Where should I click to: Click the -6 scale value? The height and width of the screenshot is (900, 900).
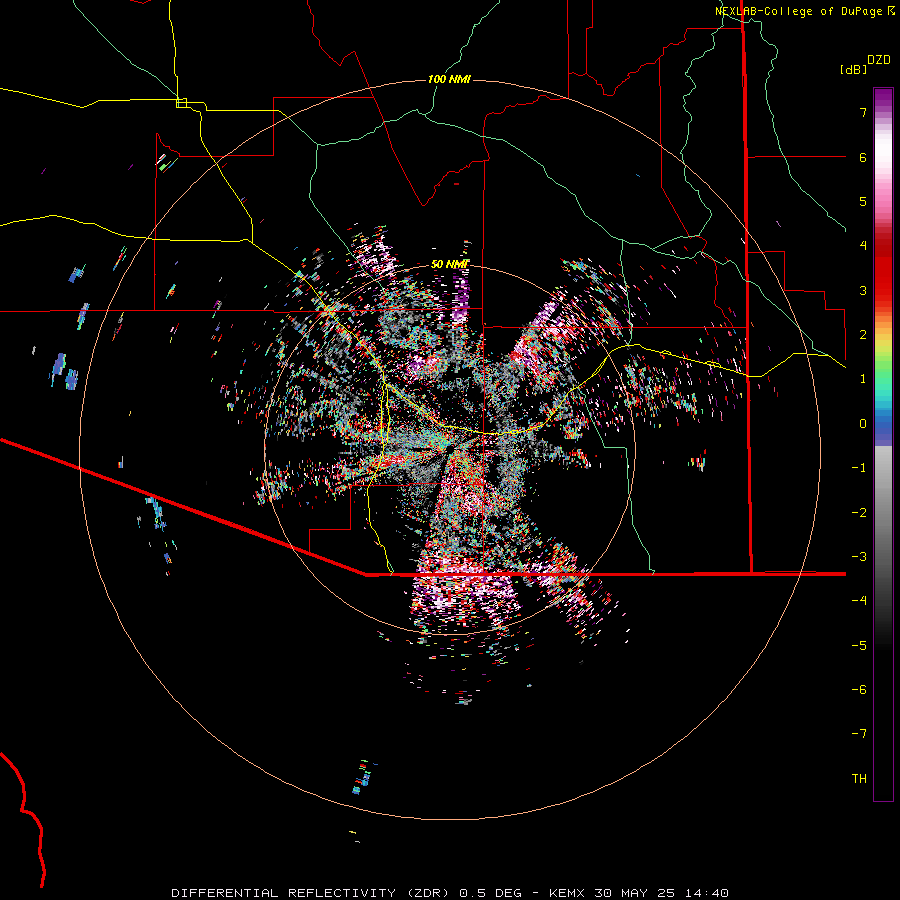pos(859,690)
